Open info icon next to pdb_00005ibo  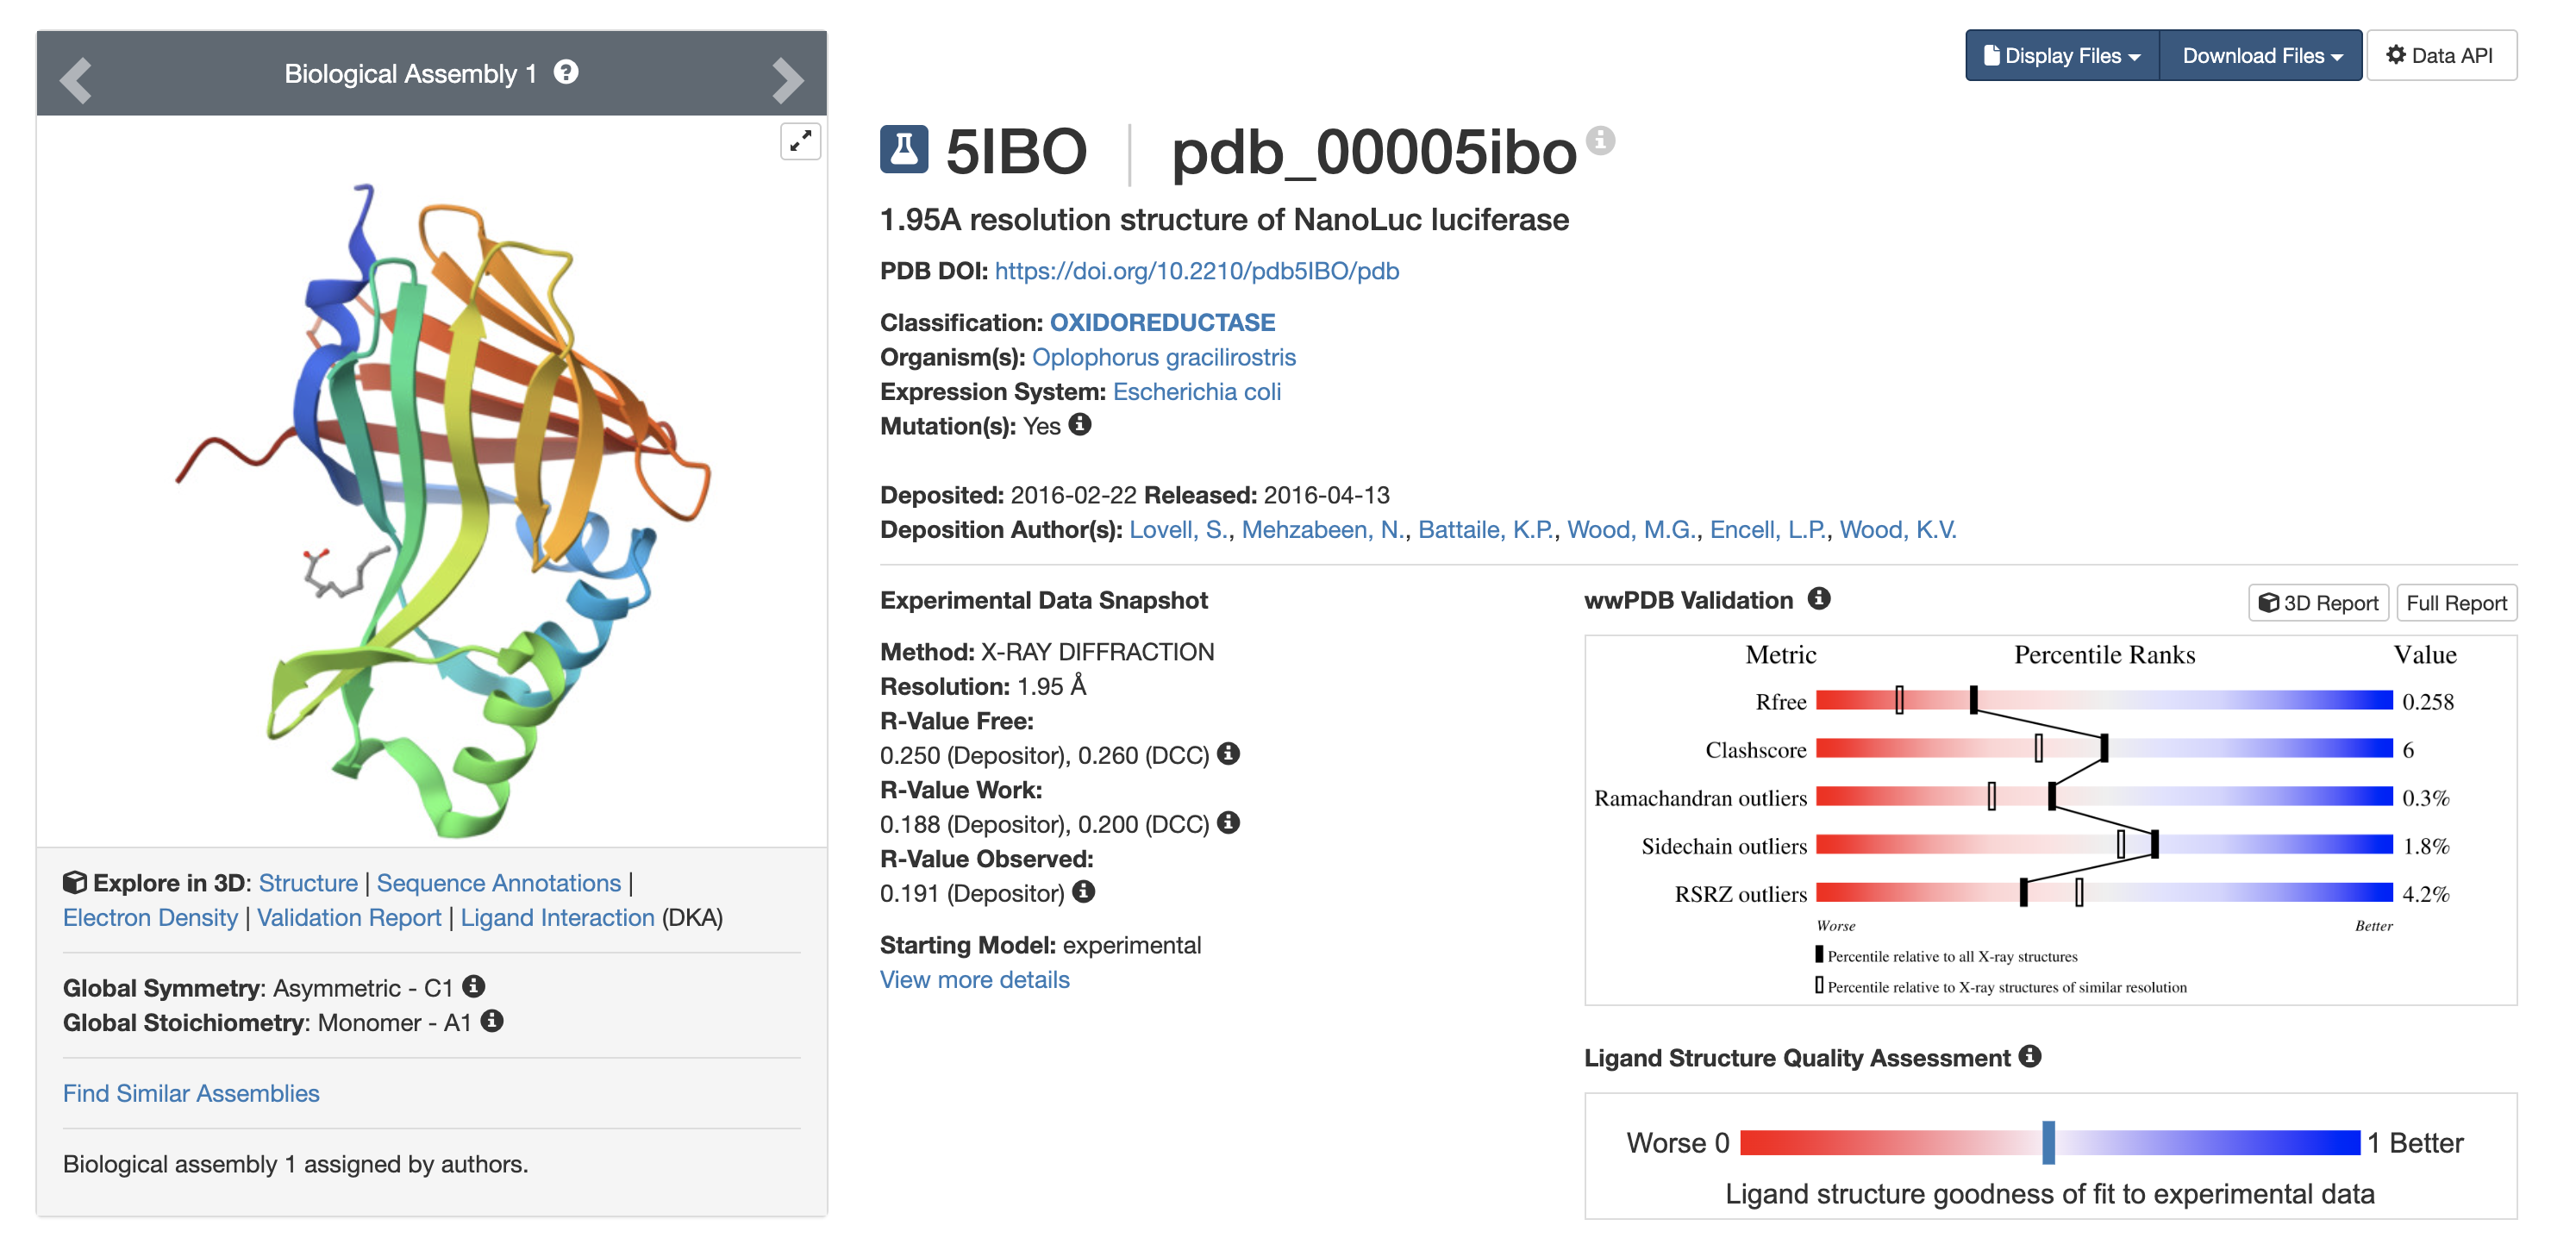[1600, 140]
